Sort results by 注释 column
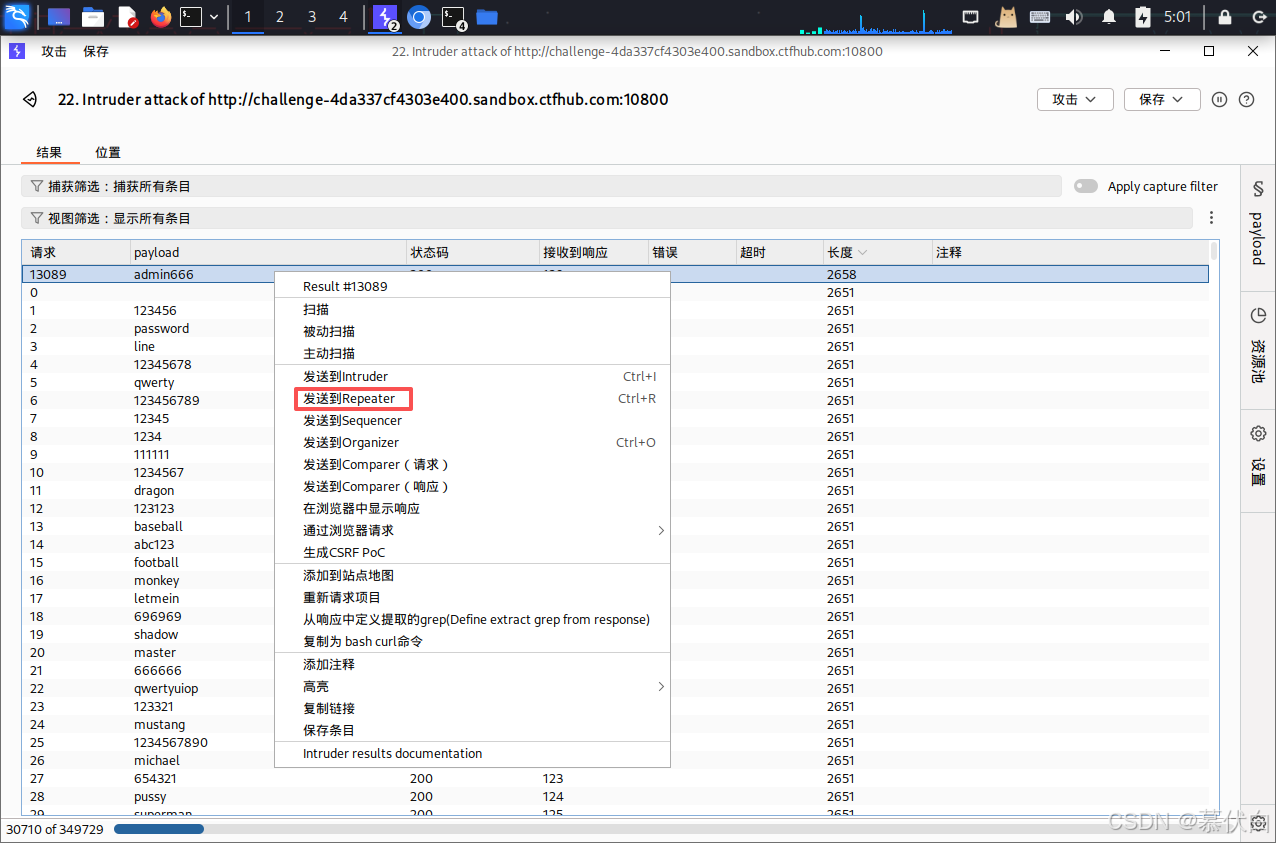Image resolution: width=1276 pixels, height=843 pixels. point(1070,252)
